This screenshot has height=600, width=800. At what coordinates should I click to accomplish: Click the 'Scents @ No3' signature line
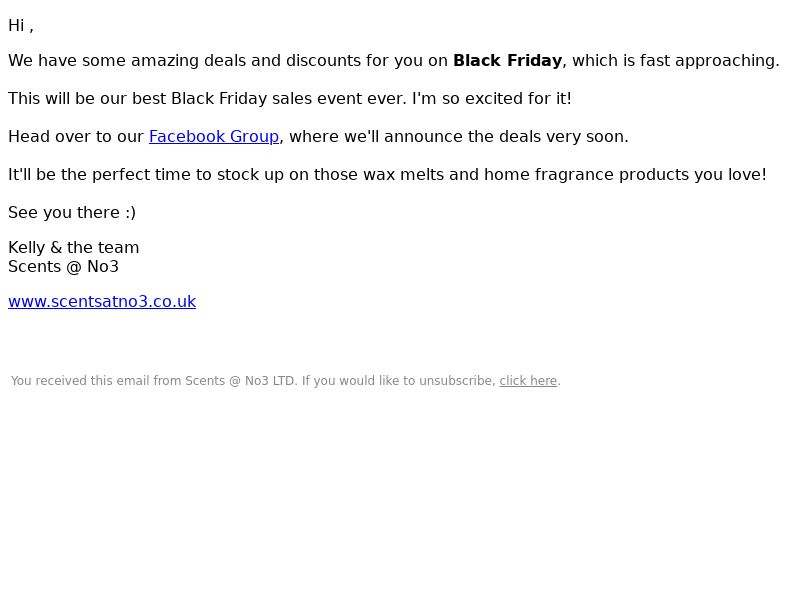tap(63, 267)
